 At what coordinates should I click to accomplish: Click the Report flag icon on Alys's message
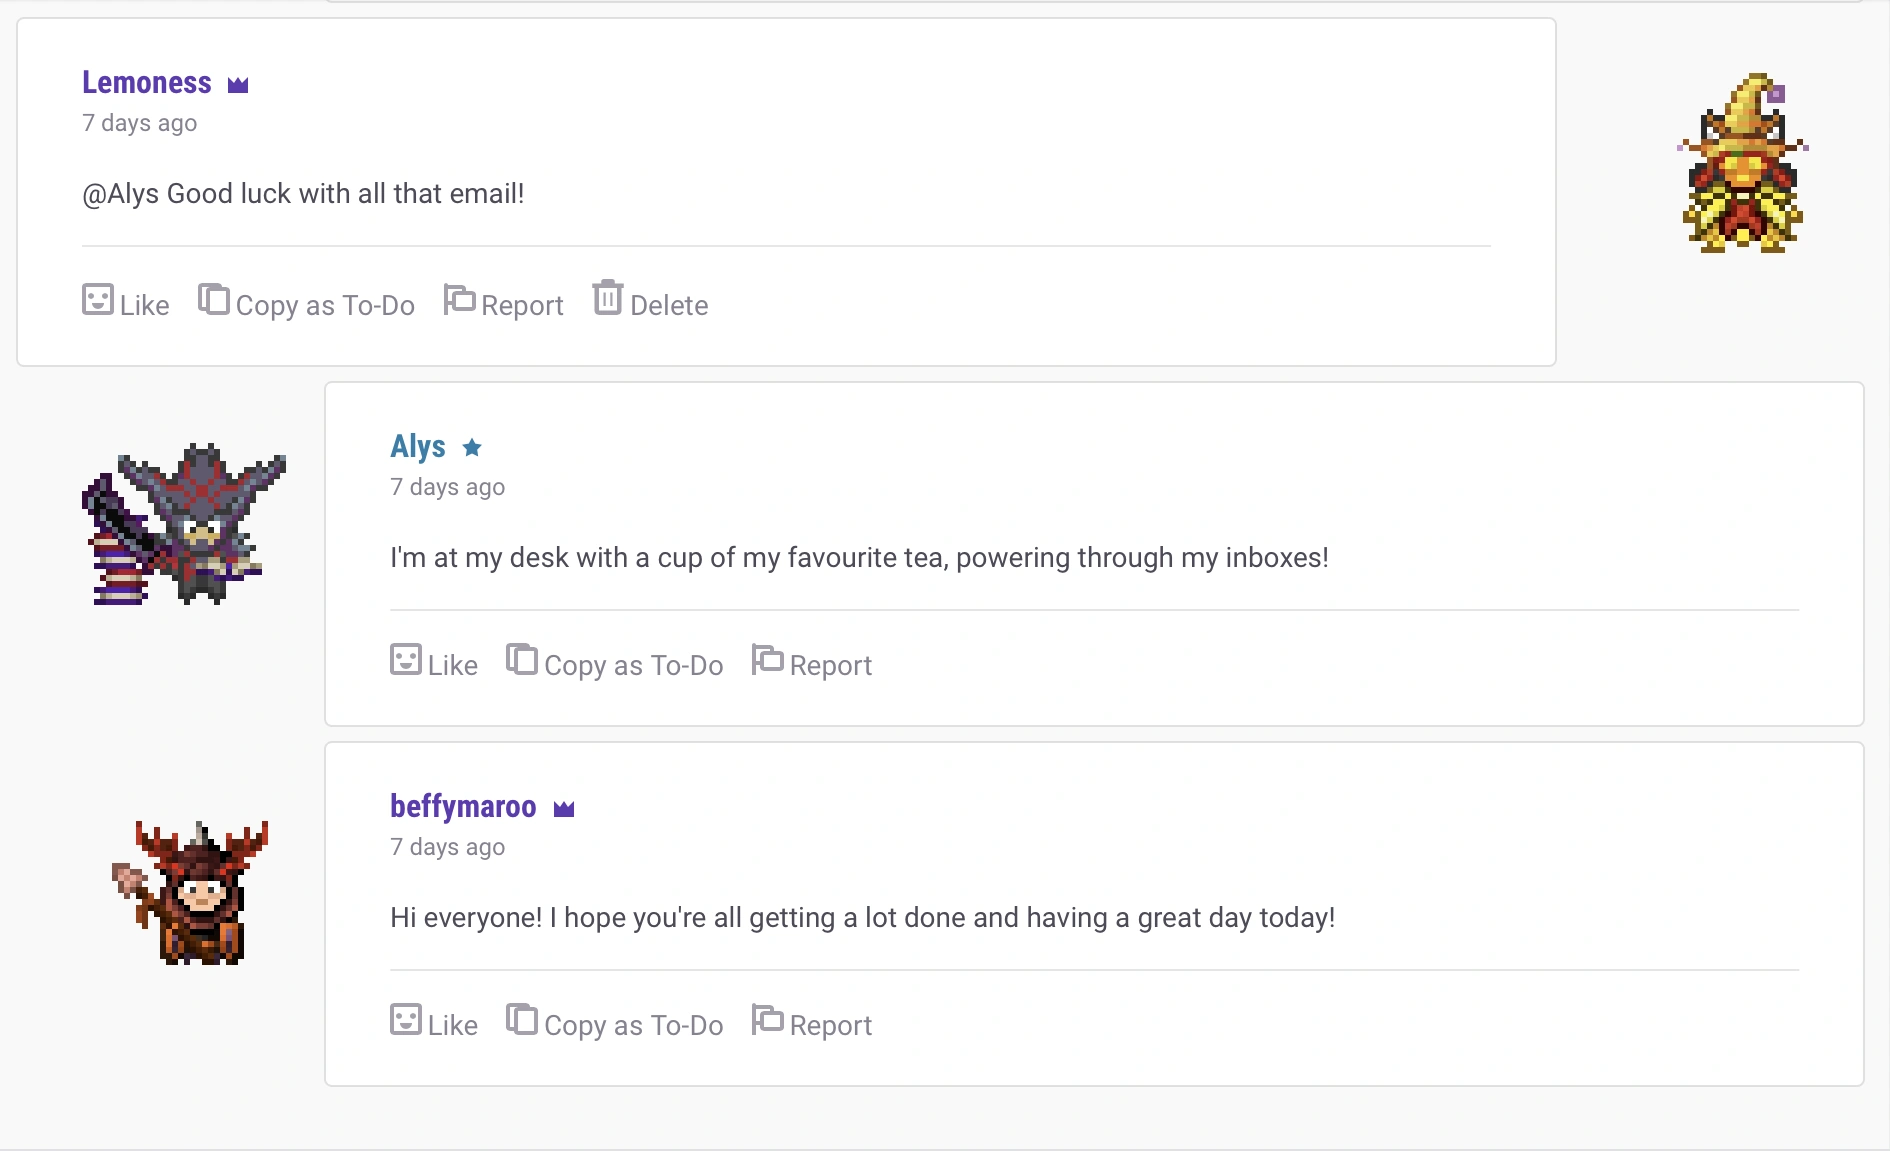coord(767,660)
